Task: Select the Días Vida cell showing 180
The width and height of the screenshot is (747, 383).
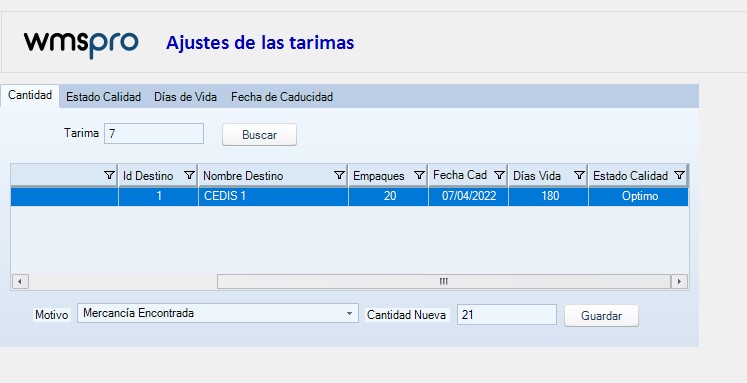Action: (x=548, y=196)
